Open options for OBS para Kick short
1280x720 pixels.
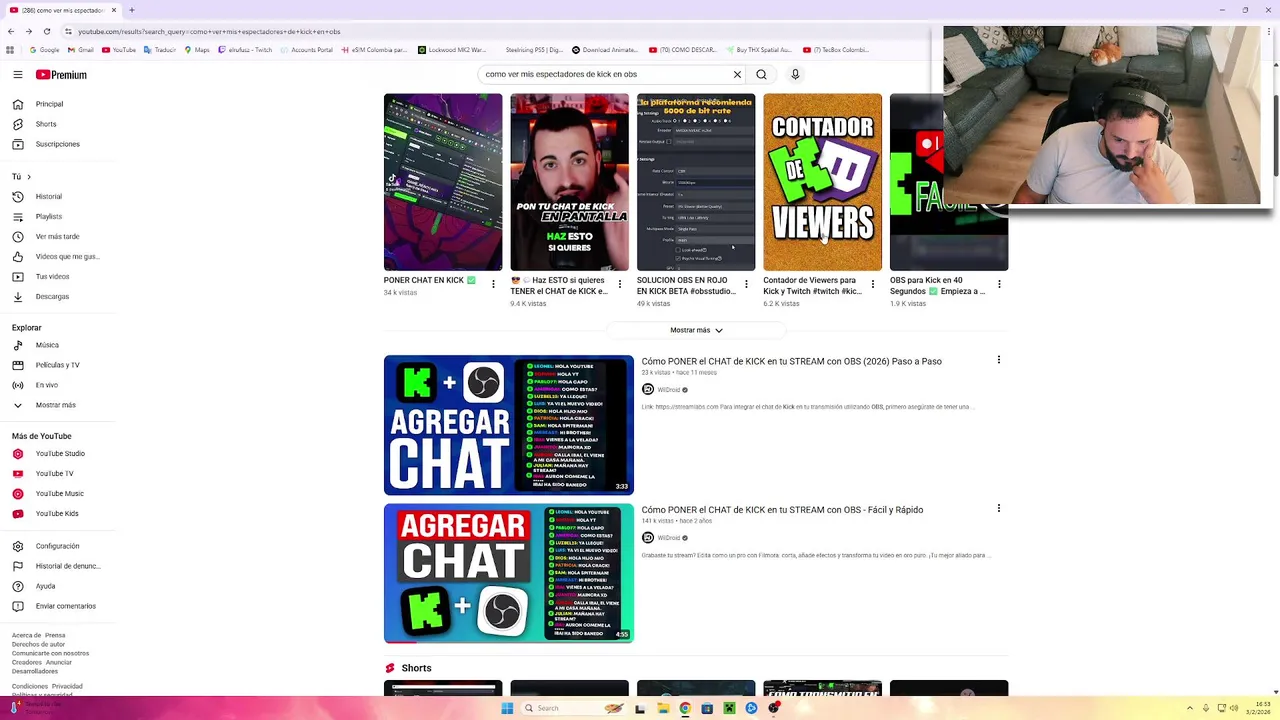[999, 284]
